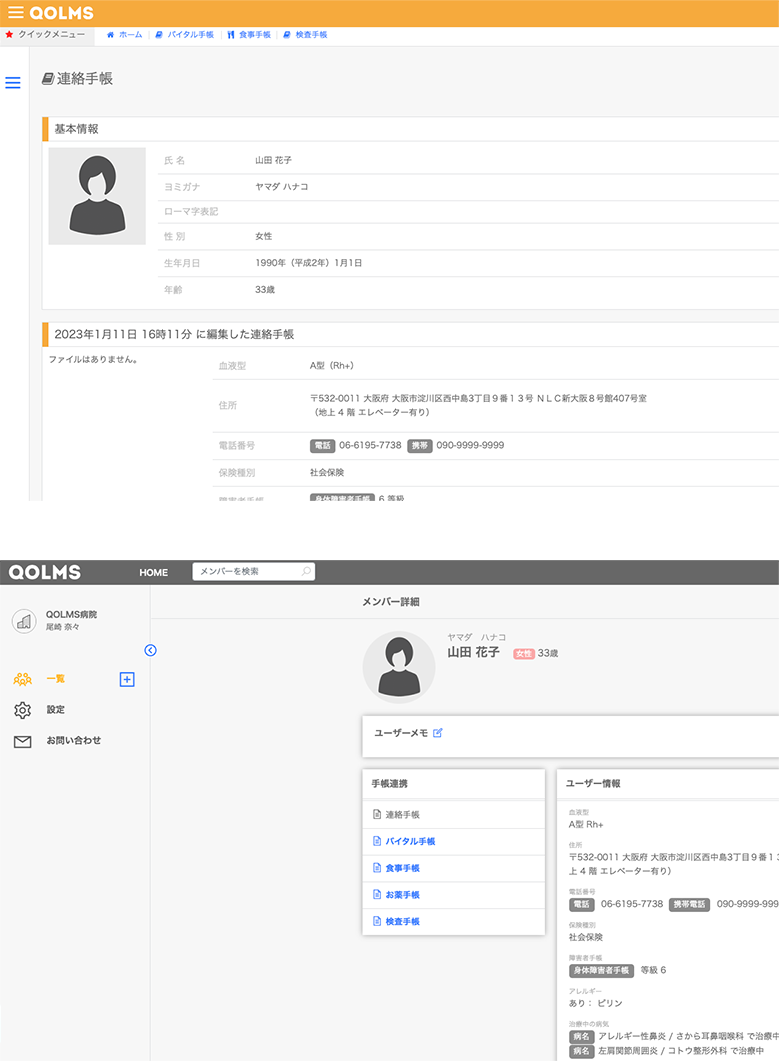The height and width of the screenshot is (1061, 779).
Task: Collapse sidebar with the blue chevron arrow
Action: 150,650
